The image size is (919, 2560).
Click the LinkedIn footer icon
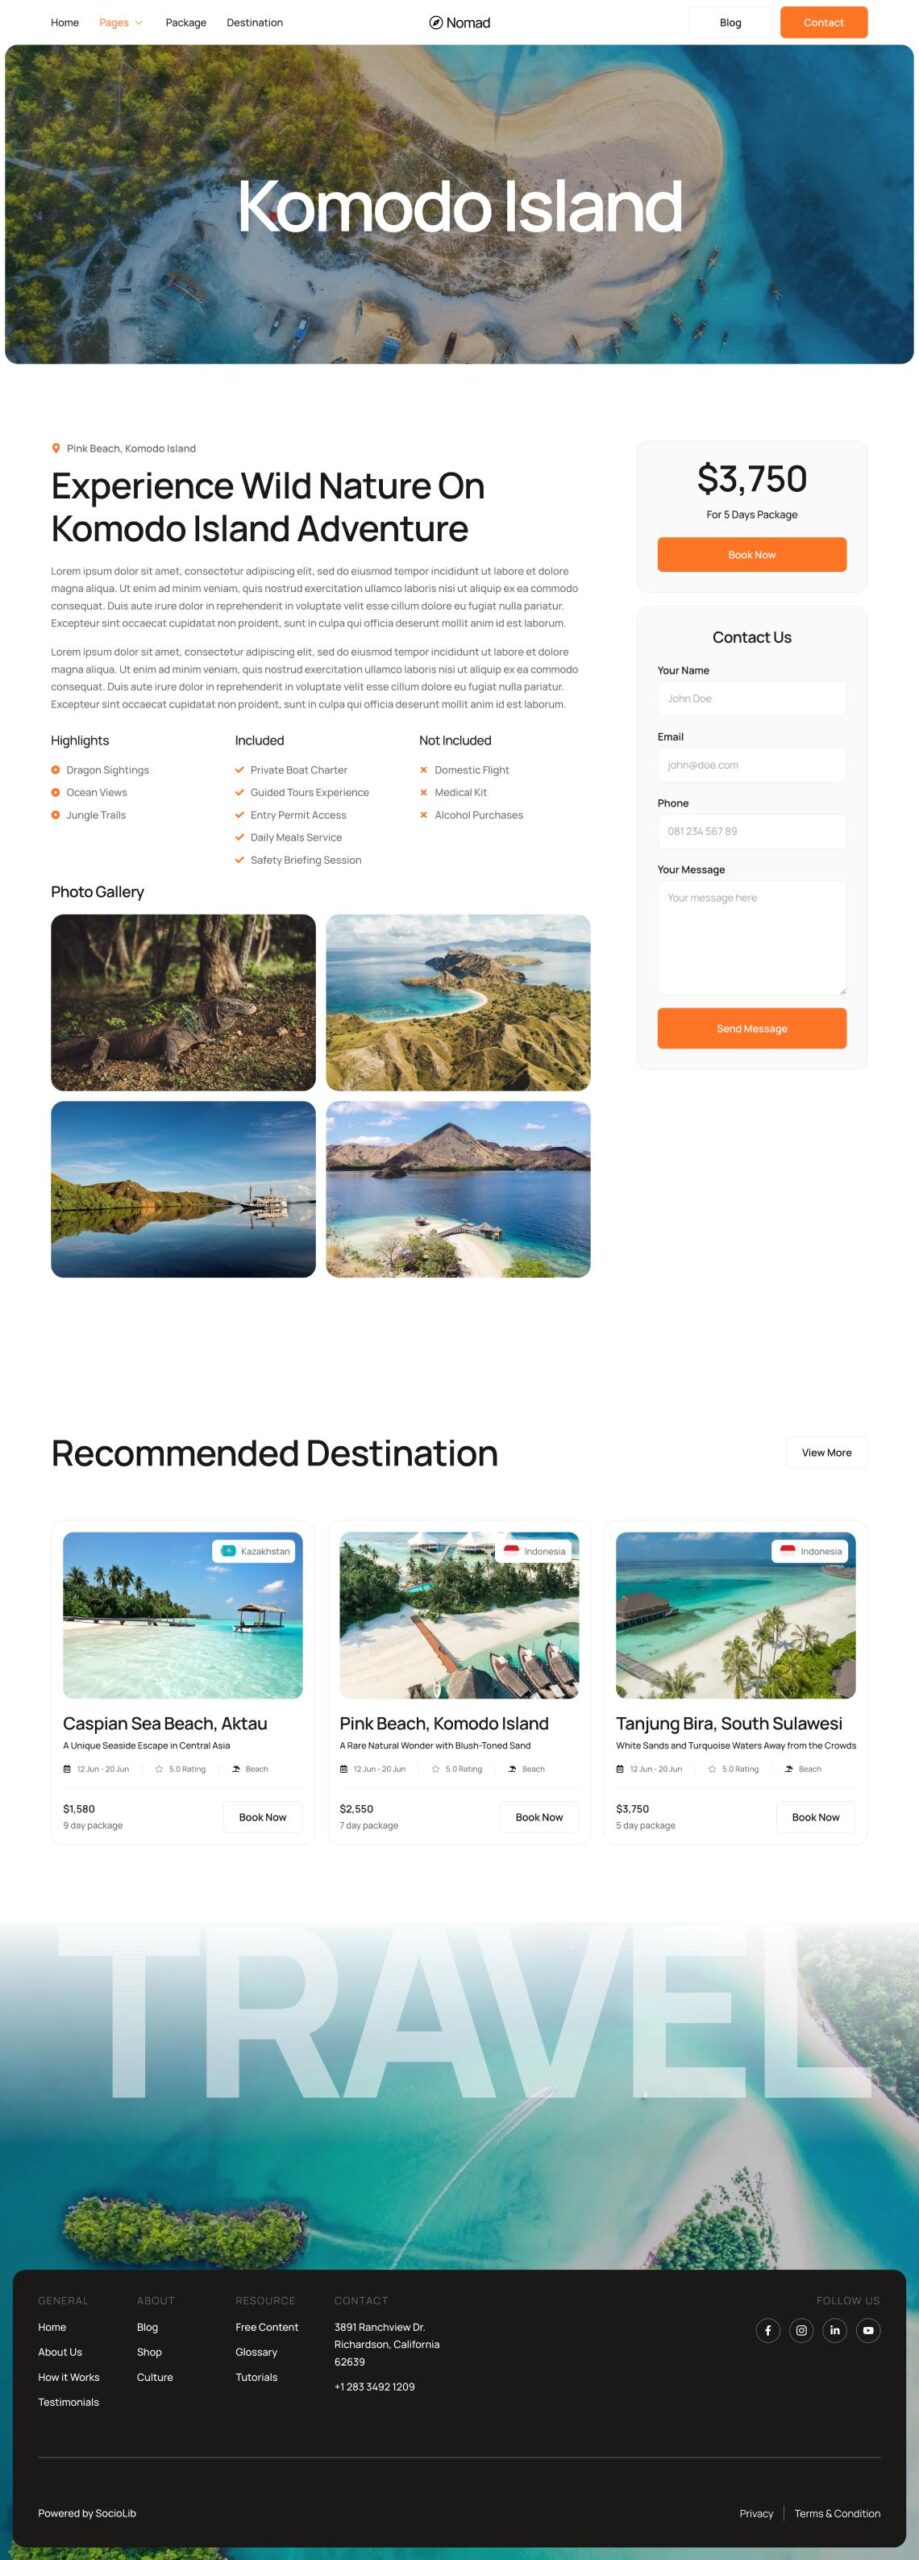pyautogui.click(x=835, y=2329)
